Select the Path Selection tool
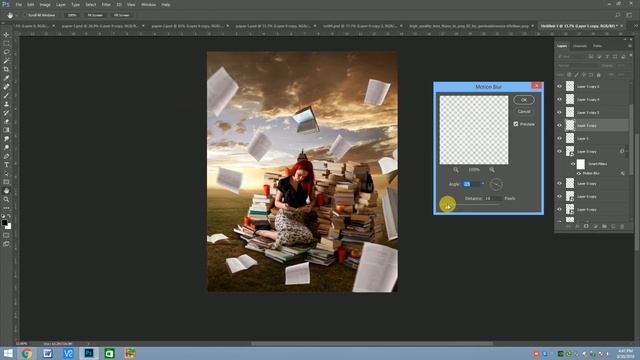This screenshot has width=640, height=360. 6,173
